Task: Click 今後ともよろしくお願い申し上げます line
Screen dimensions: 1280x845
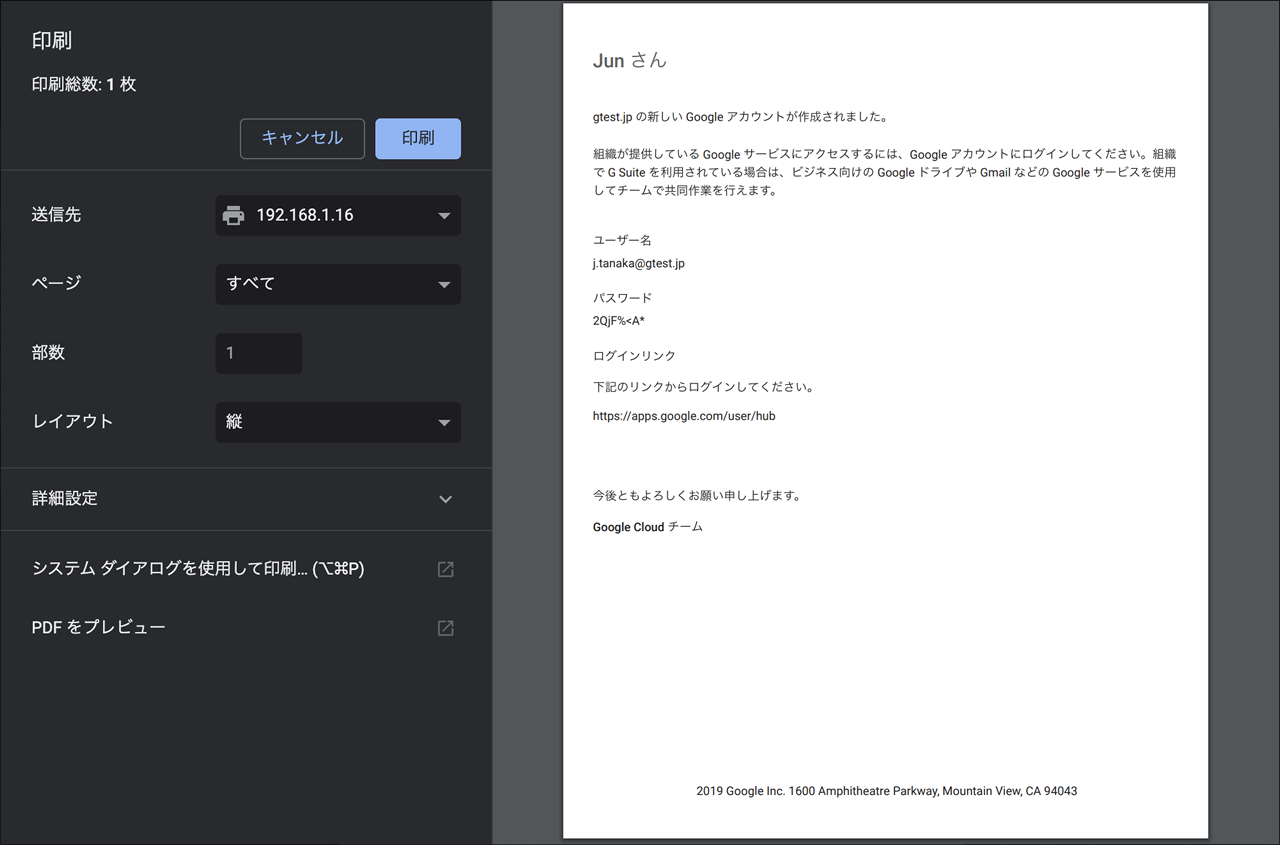Action: 697,496
